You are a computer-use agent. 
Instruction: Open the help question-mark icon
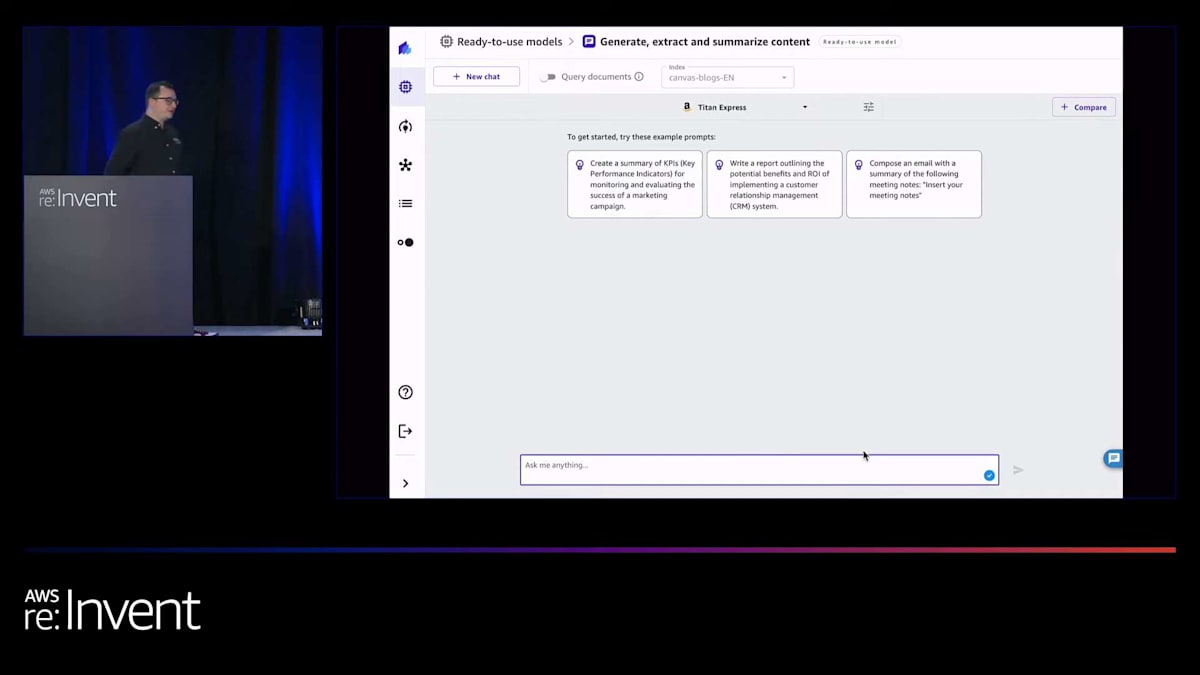(405, 392)
